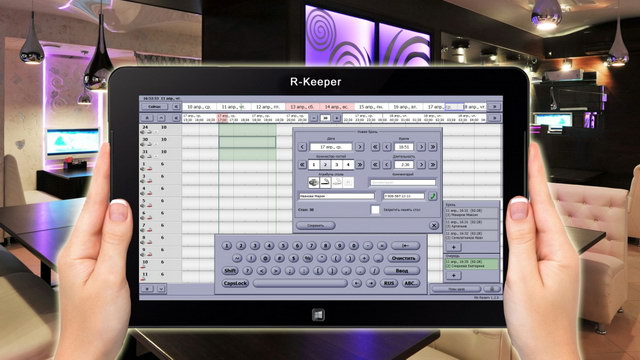Select the 16 апр., вт. date tab
This screenshot has height=360, width=640.
tap(405, 107)
